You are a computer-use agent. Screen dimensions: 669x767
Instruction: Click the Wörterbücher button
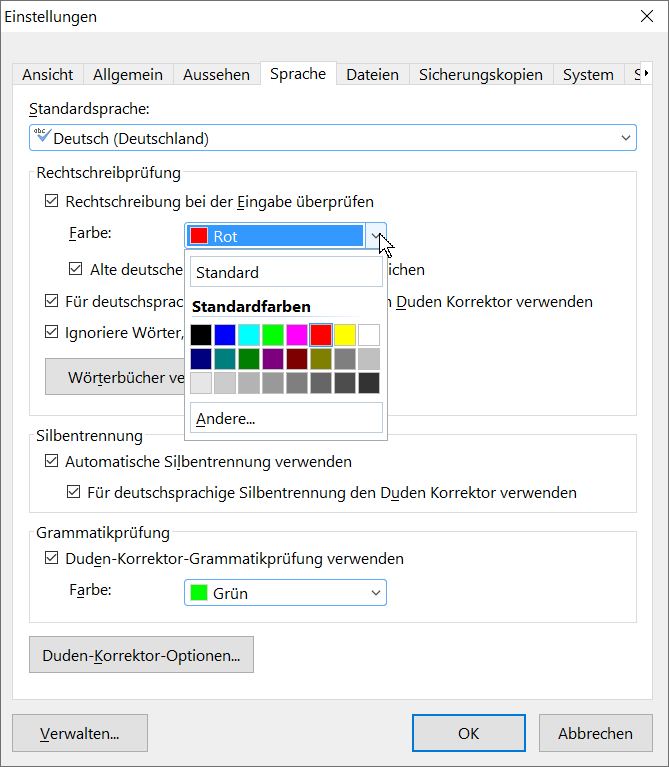coord(115,377)
